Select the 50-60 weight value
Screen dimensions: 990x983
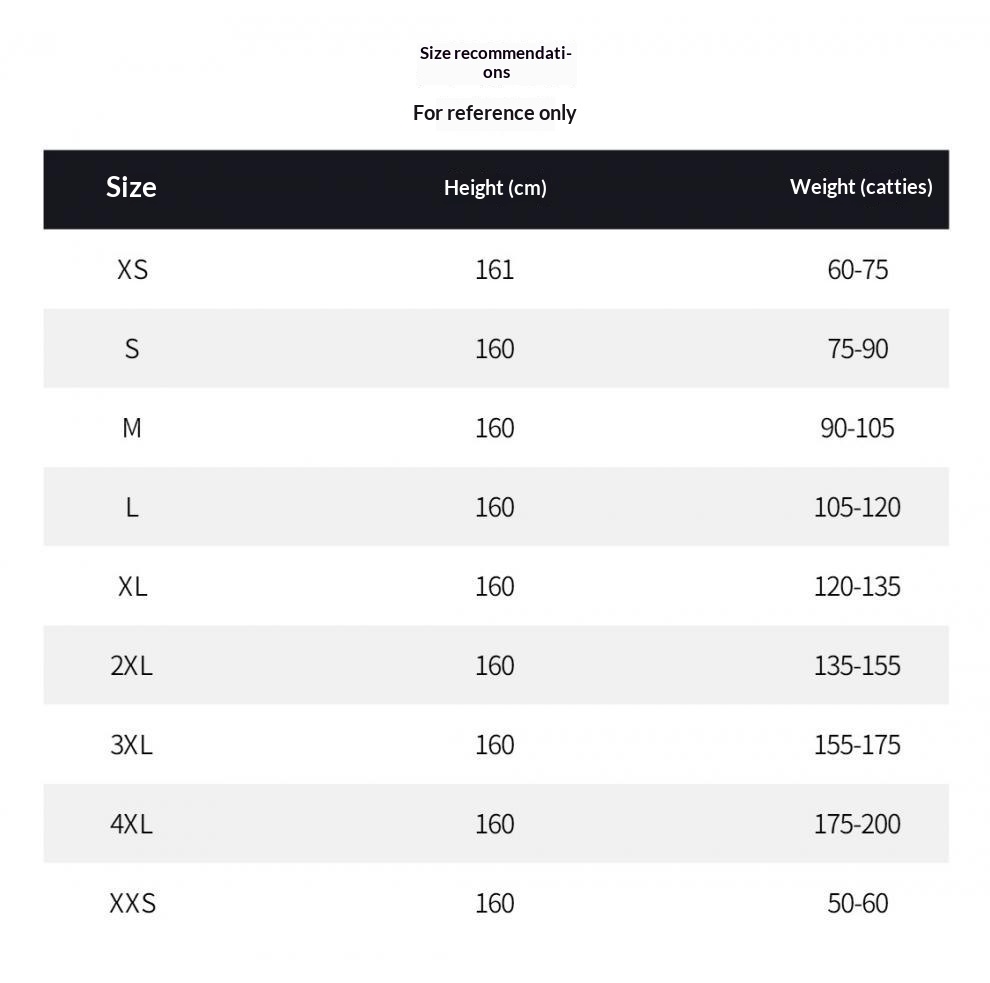tap(857, 903)
